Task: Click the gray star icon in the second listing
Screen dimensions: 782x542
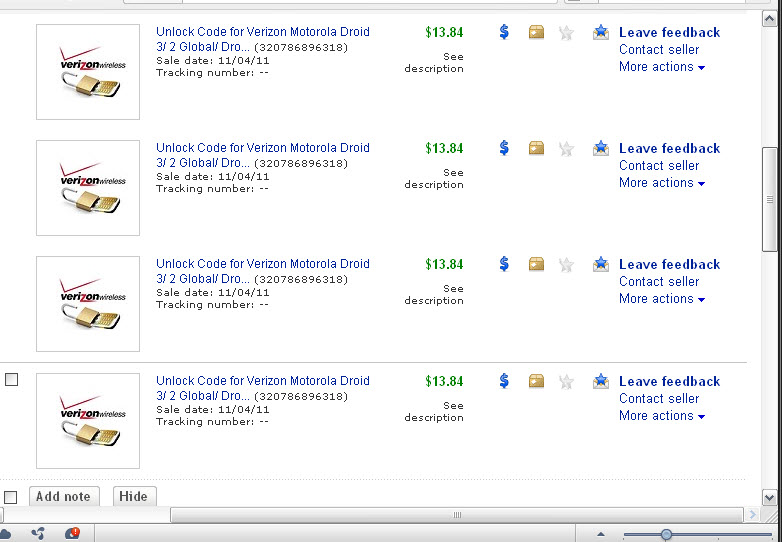Action: click(x=566, y=149)
